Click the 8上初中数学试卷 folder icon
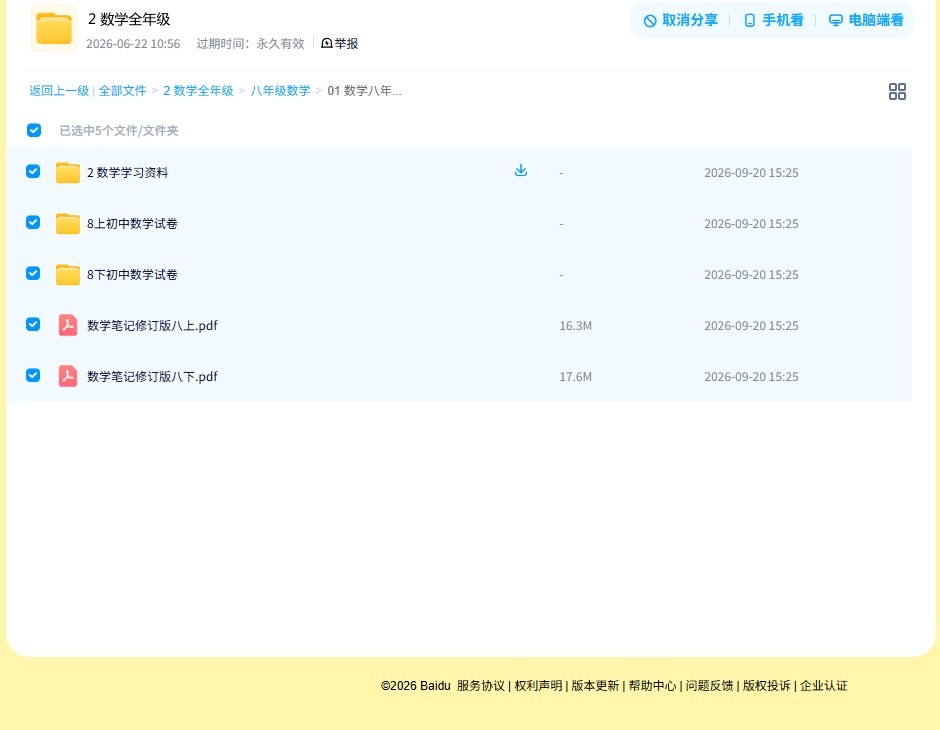The width and height of the screenshot is (940, 730). click(x=68, y=224)
